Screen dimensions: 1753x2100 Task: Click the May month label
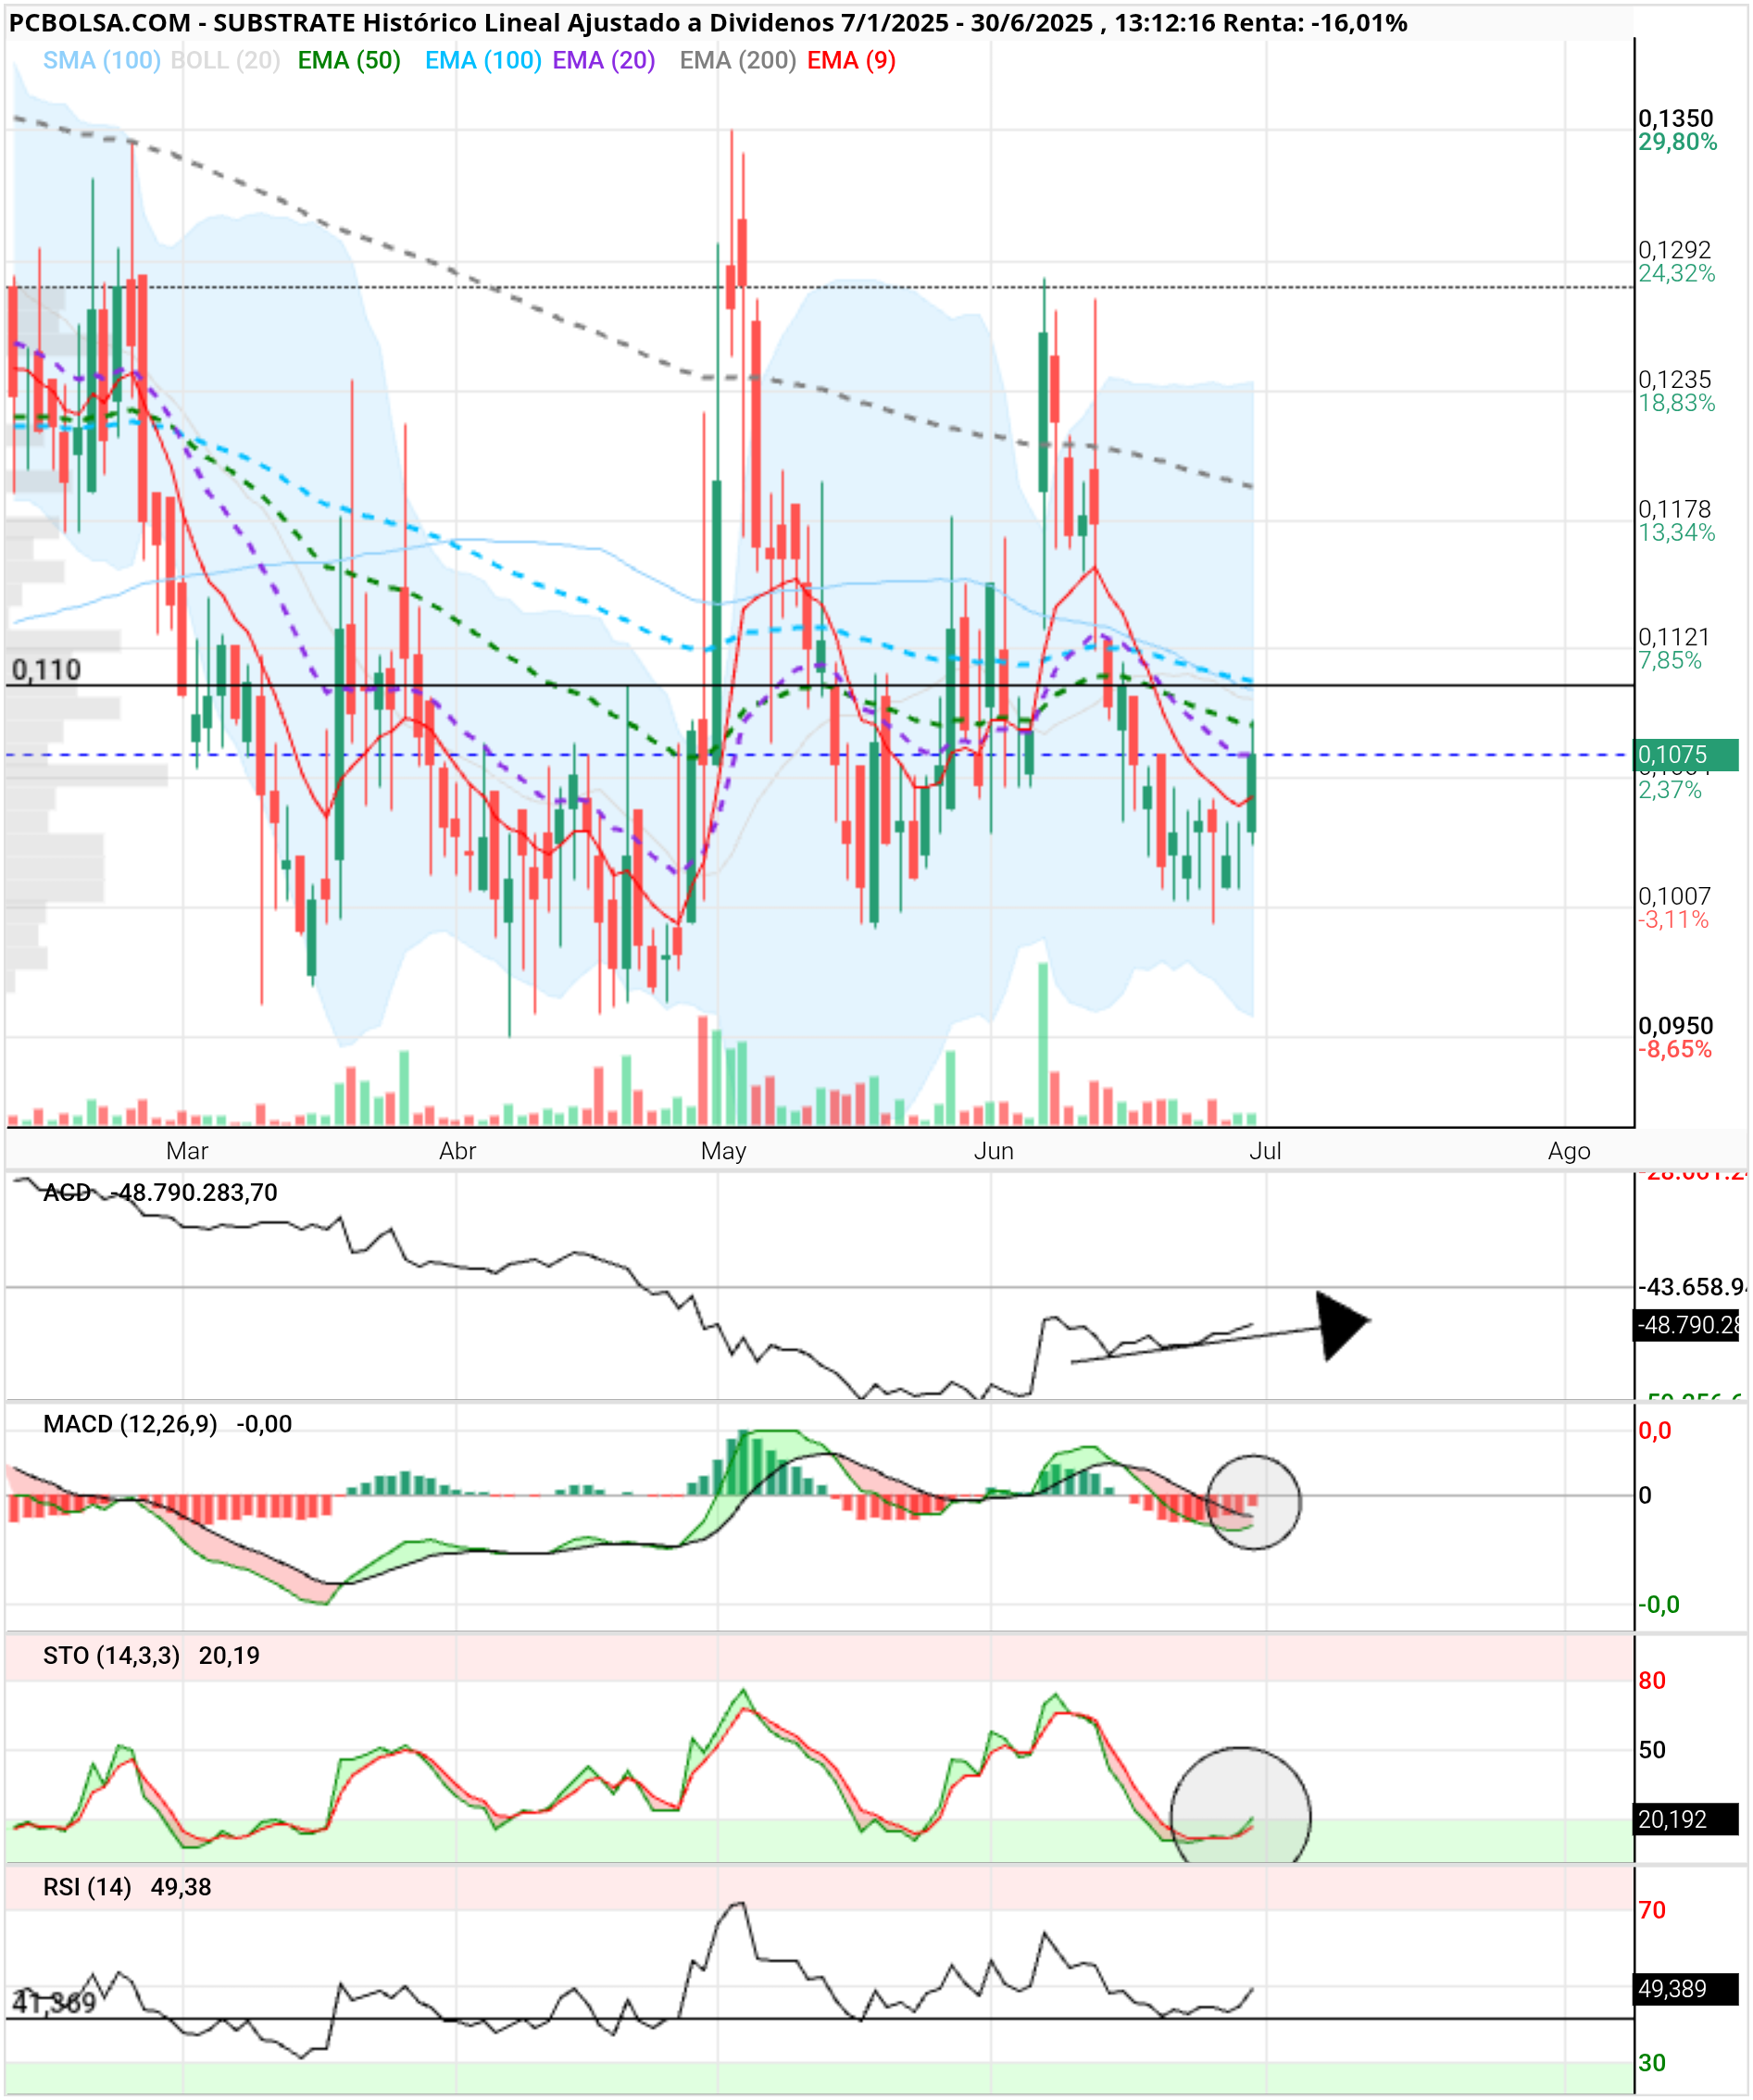point(724,1151)
